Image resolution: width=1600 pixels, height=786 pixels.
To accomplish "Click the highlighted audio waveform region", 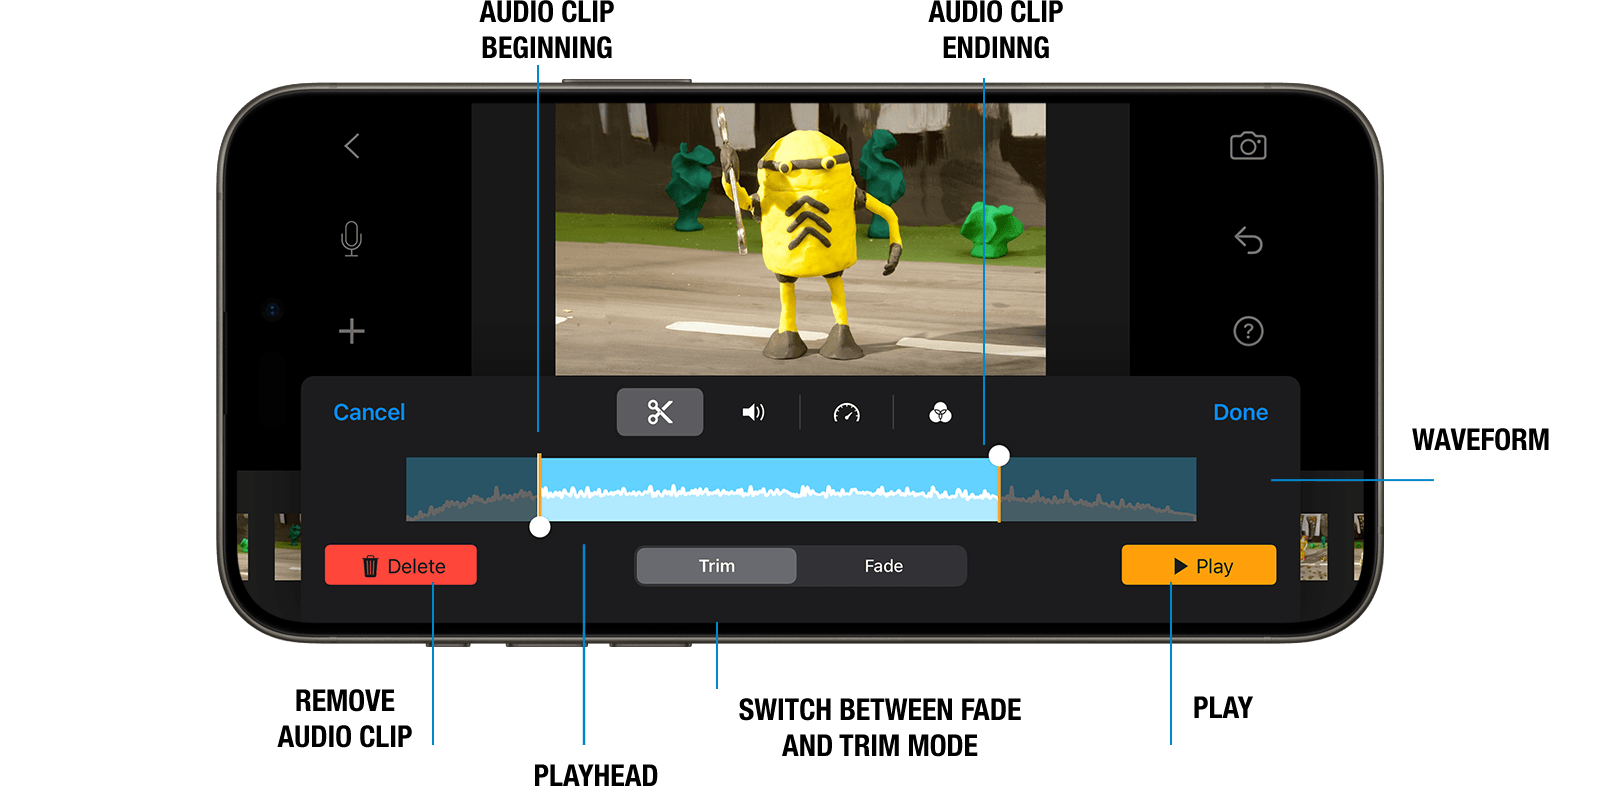I will 769,489.
